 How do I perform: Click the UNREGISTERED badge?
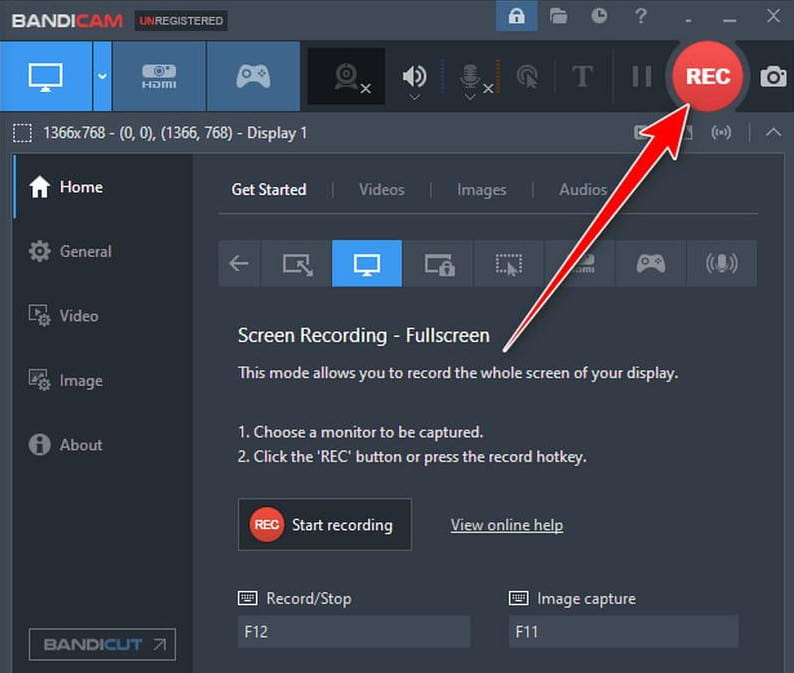click(181, 21)
